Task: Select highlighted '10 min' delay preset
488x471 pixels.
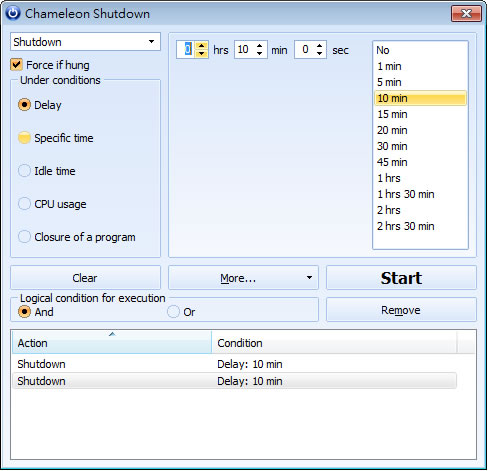Action: (420, 98)
